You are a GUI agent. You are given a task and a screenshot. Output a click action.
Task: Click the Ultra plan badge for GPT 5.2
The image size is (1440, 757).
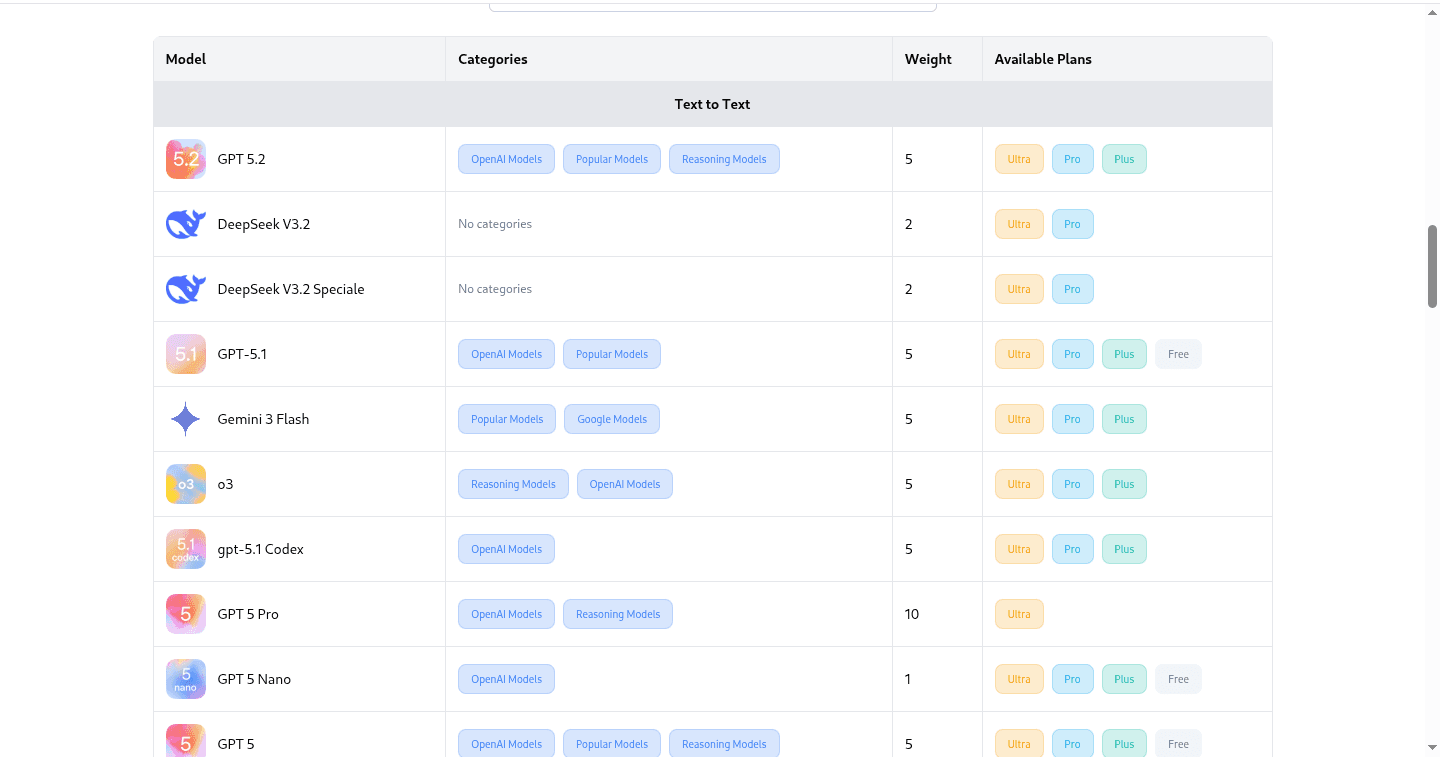[x=1019, y=159]
